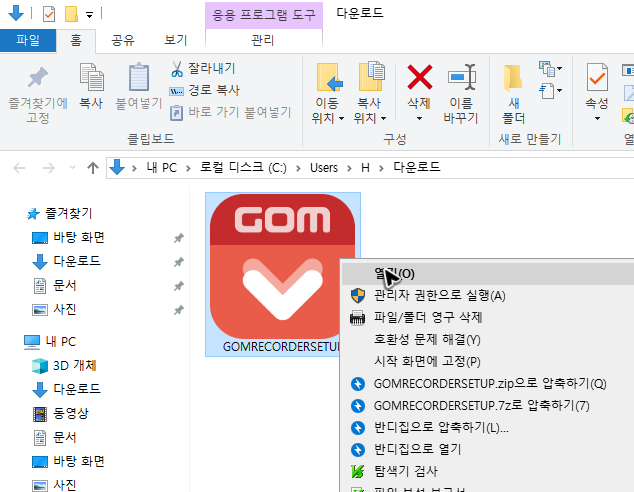Image resolution: width=634 pixels, height=492 pixels.
Task: Open the Recent Locations dropdown chevron
Action: pyautogui.click(x=72, y=167)
